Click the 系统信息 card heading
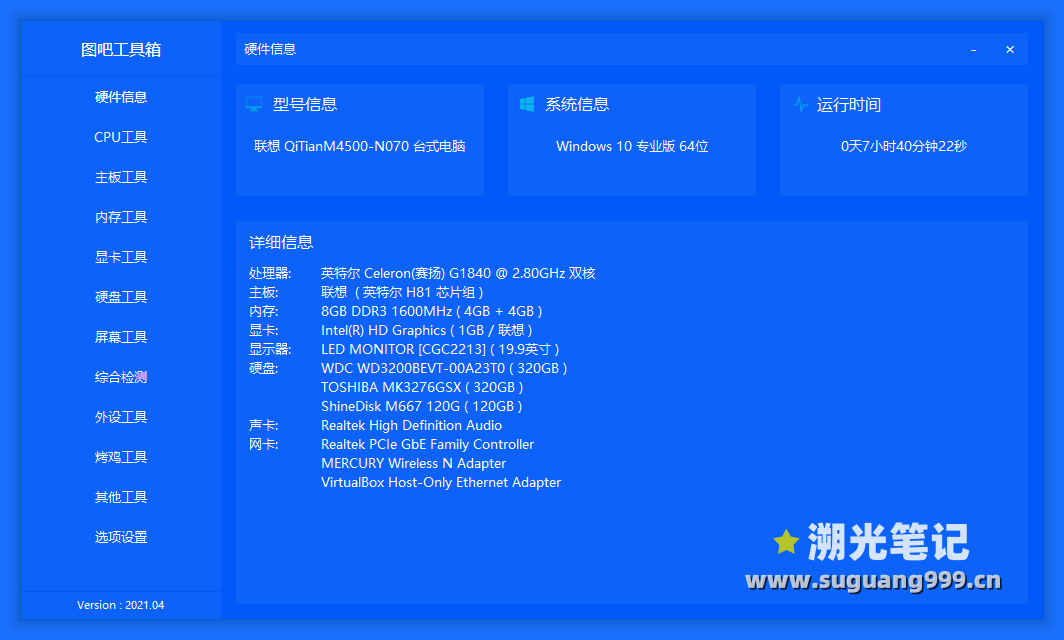Image resolution: width=1064 pixels, height=640 pixels. click(x=577, y=105)
